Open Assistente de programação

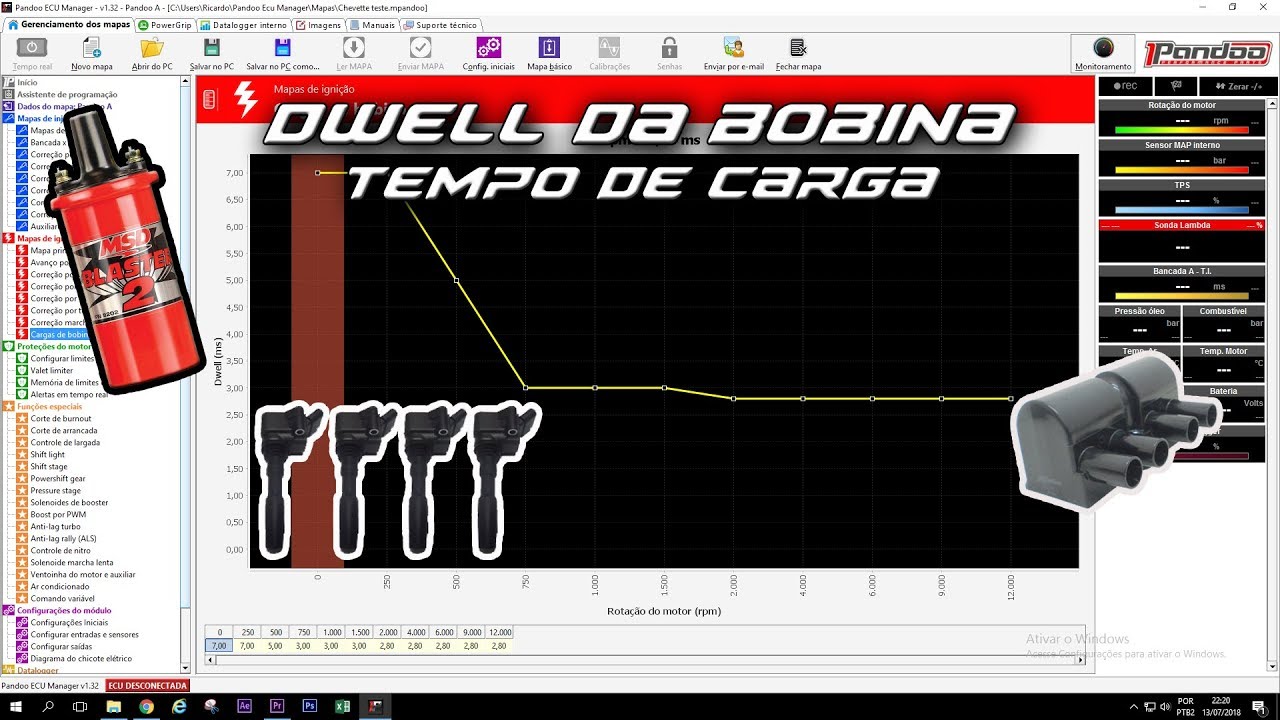pyautogui.click(x=67, y=94)
